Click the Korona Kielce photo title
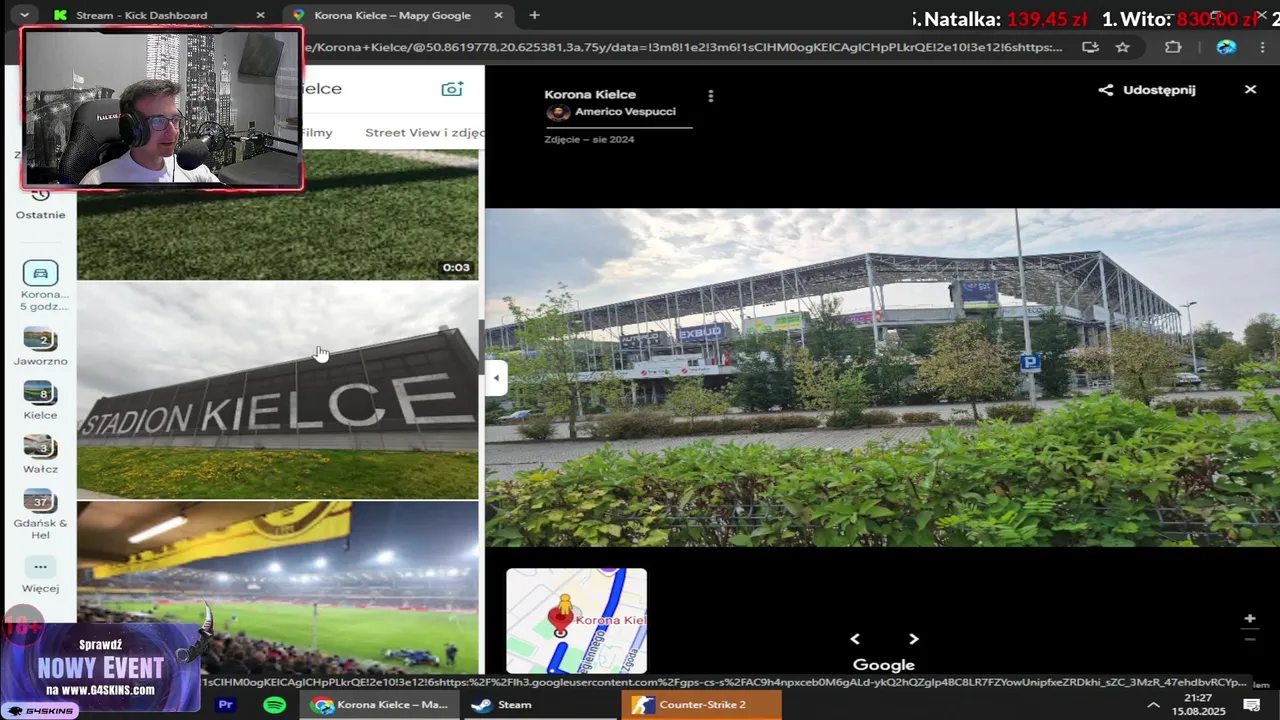Image resolution: width=1280 pixels, height=720 pixels. click(590, 94)
